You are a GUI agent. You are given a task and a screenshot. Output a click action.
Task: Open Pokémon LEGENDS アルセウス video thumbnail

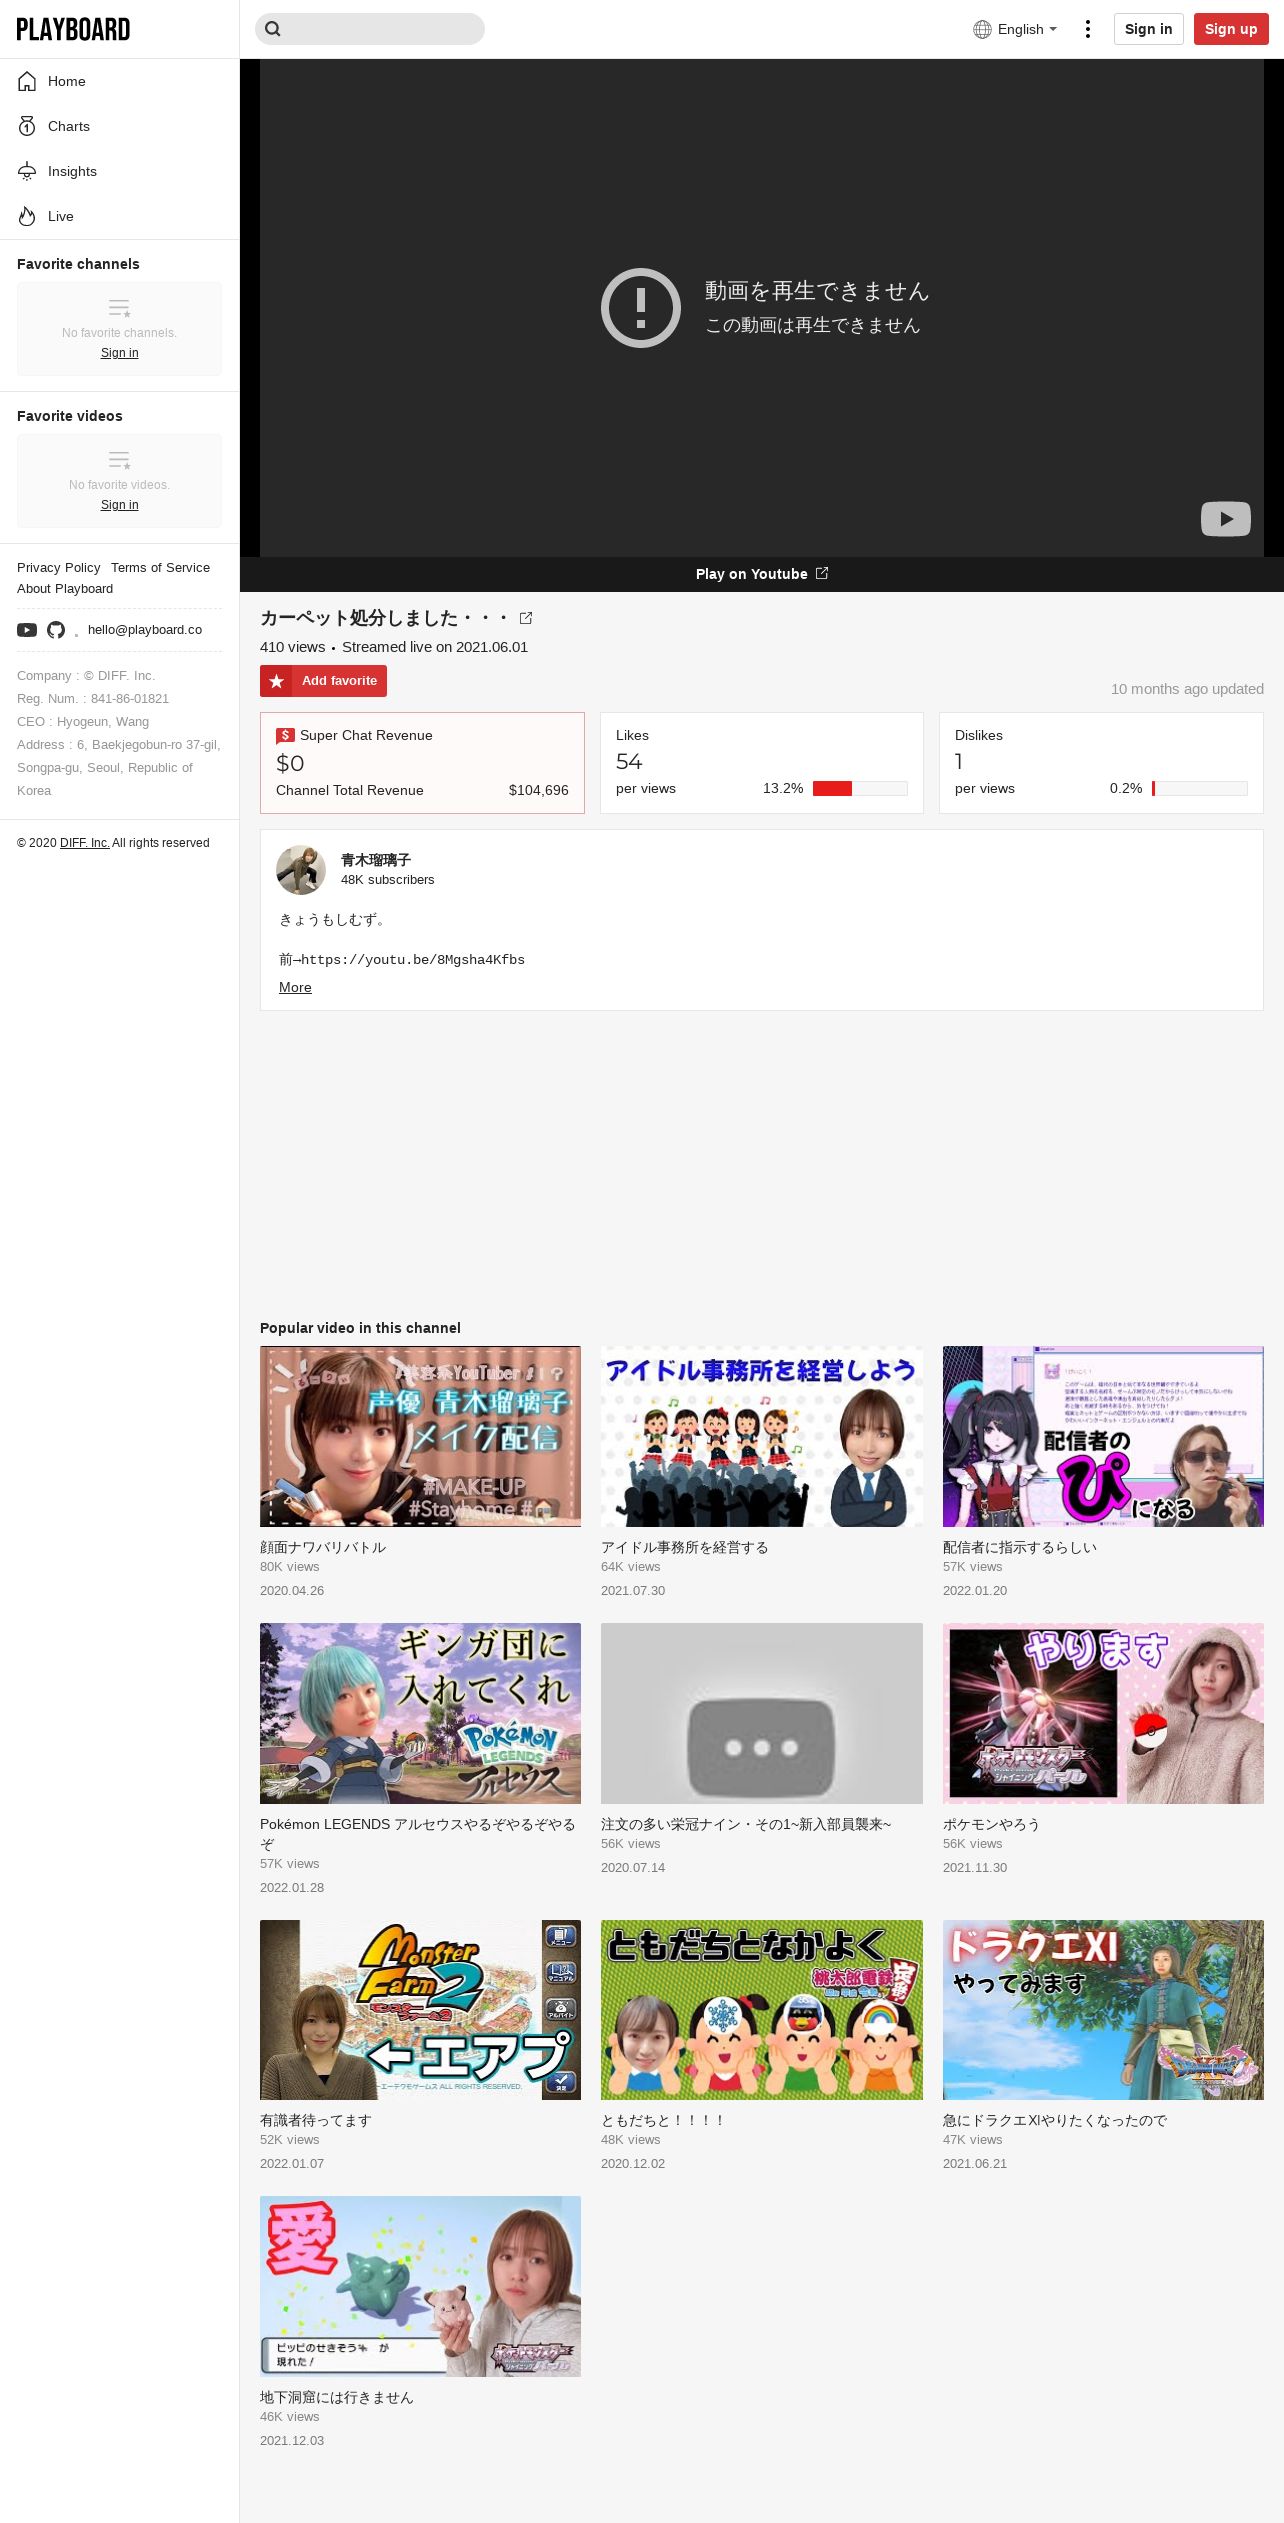(420, 1713)
